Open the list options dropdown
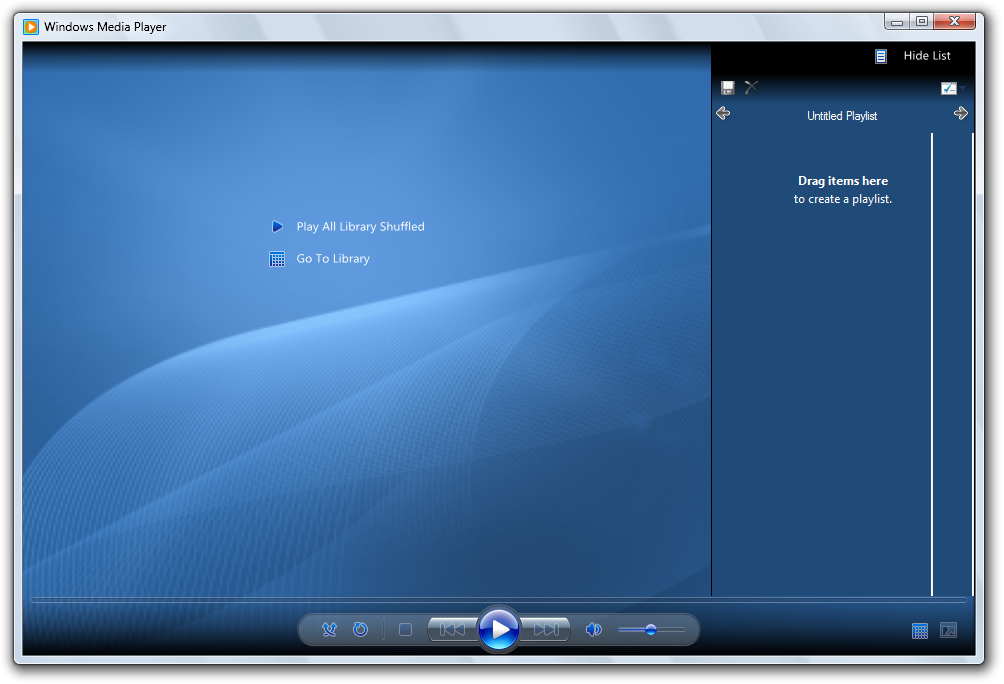1004x684 pixels. [950, 88]
